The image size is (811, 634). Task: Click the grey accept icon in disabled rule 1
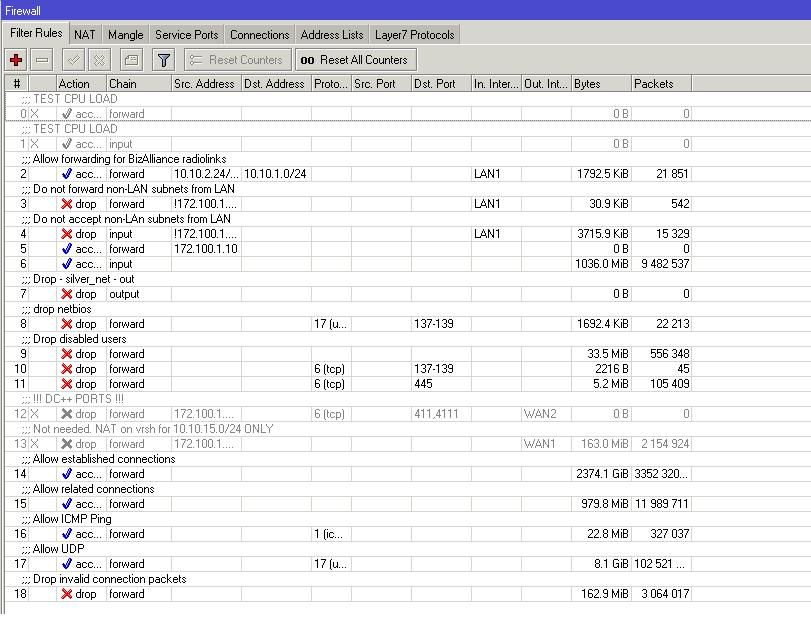[x=67, y=144]
